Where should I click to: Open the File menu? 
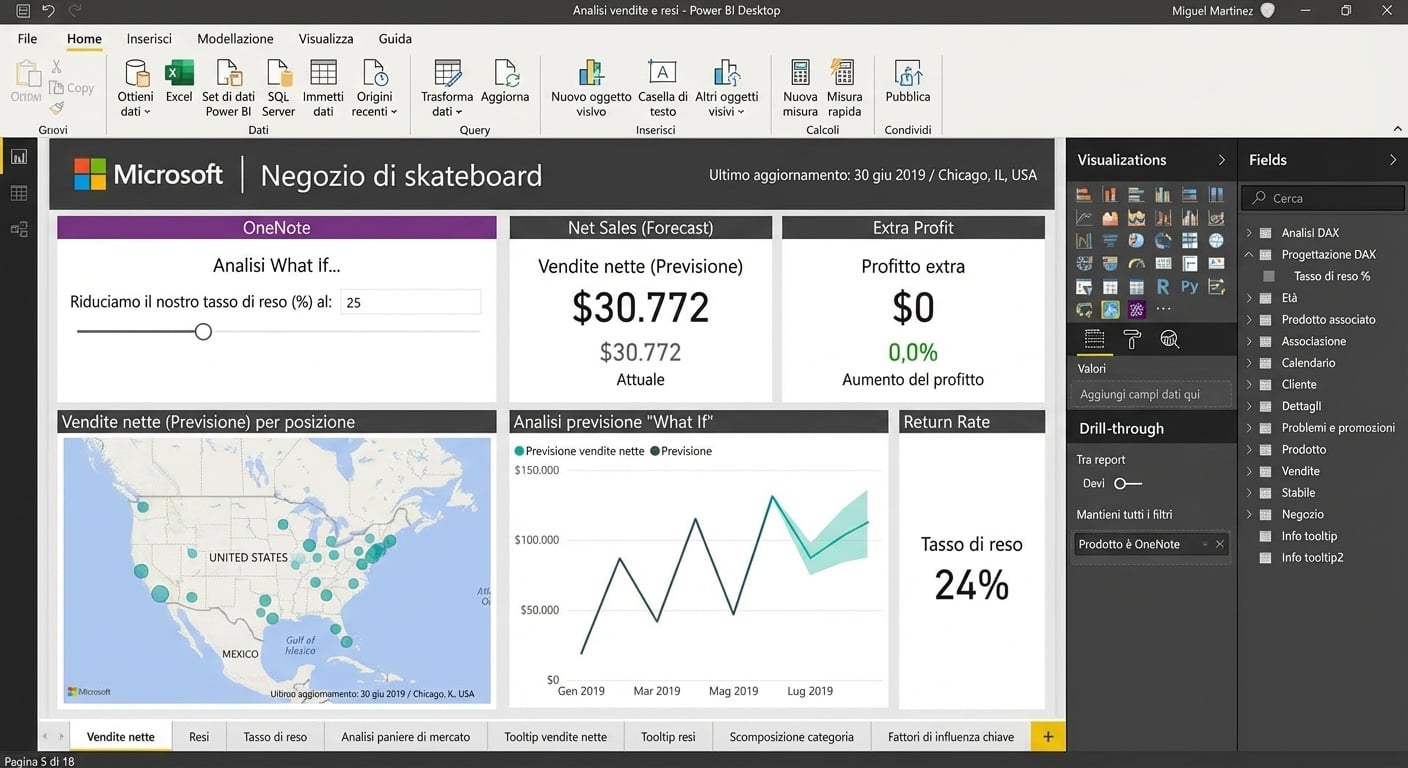(x=27, y=39)
